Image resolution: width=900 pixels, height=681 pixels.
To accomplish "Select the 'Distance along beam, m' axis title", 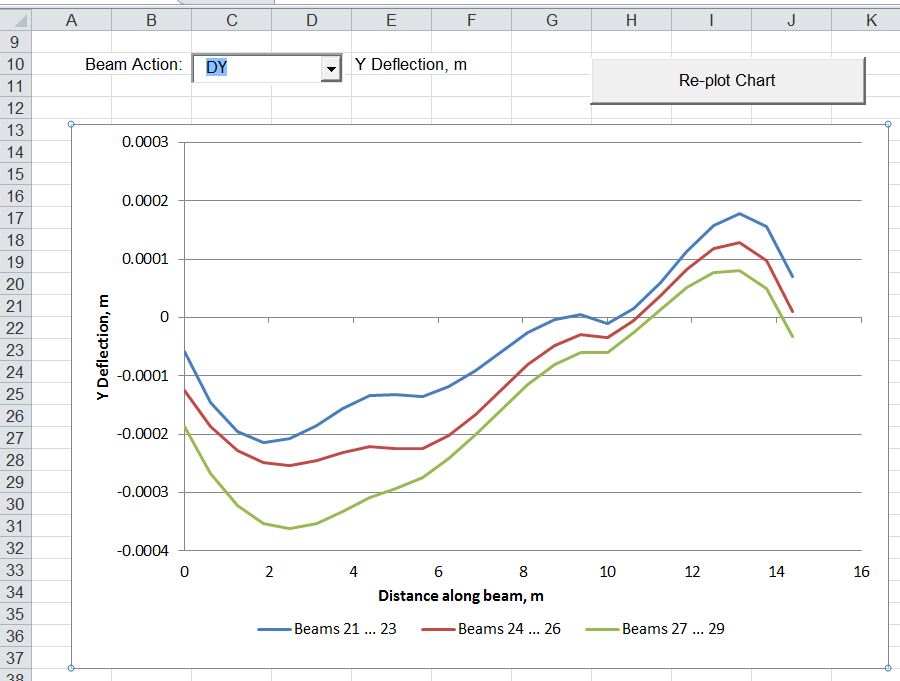I will click(x=461, y=596).
